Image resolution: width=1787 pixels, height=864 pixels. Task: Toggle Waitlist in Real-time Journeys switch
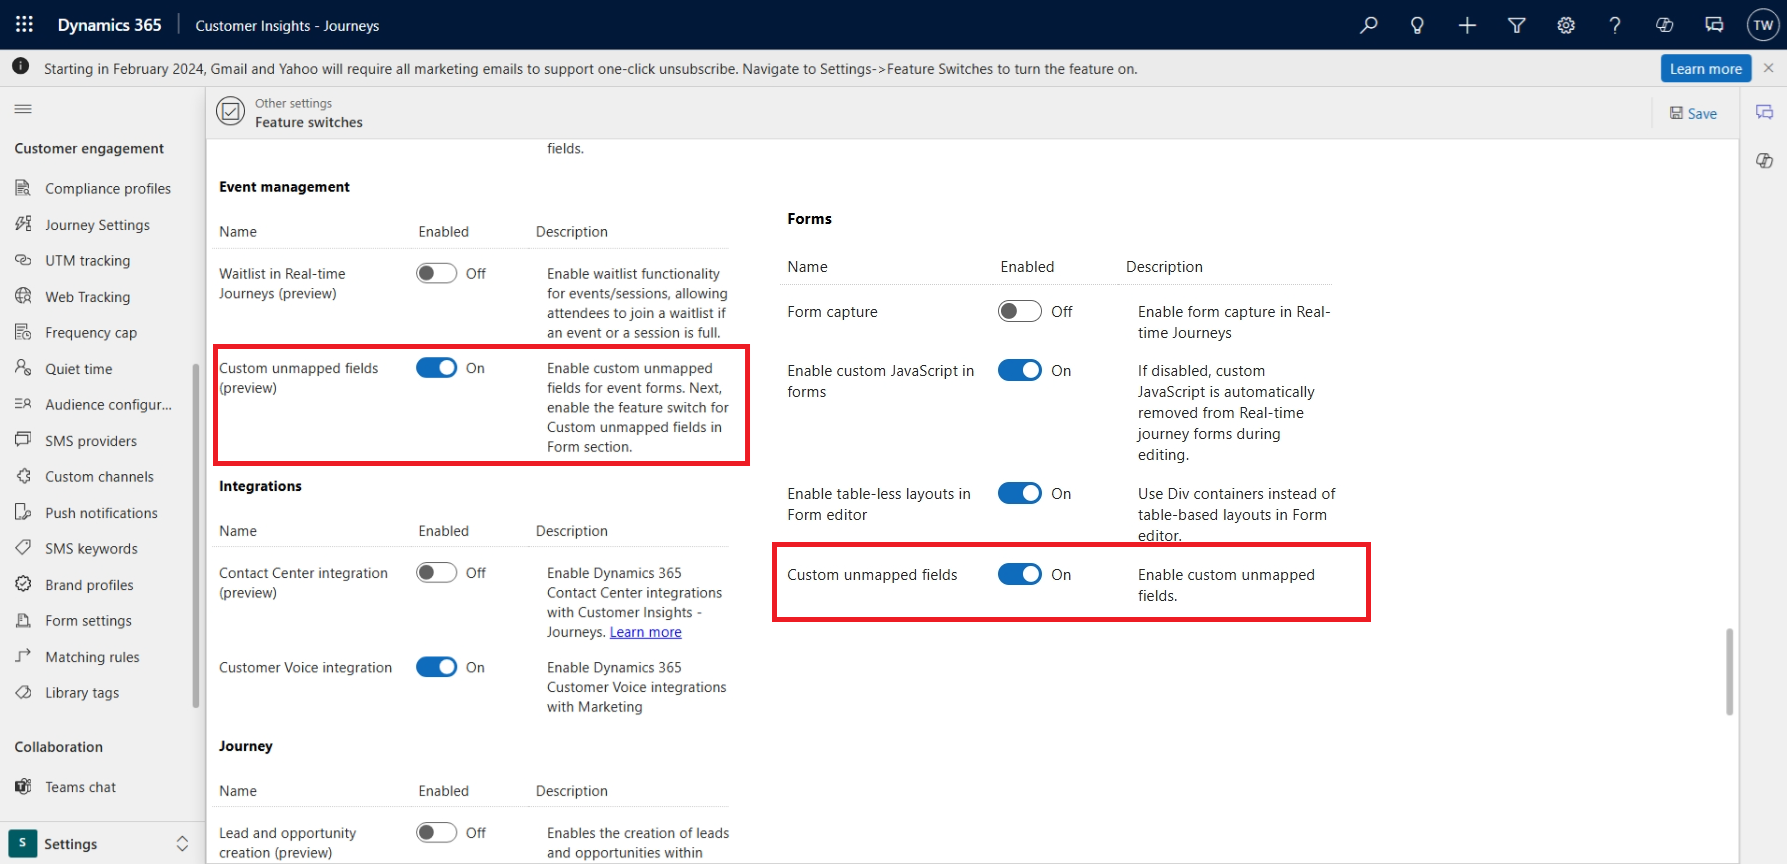[436, 273]
